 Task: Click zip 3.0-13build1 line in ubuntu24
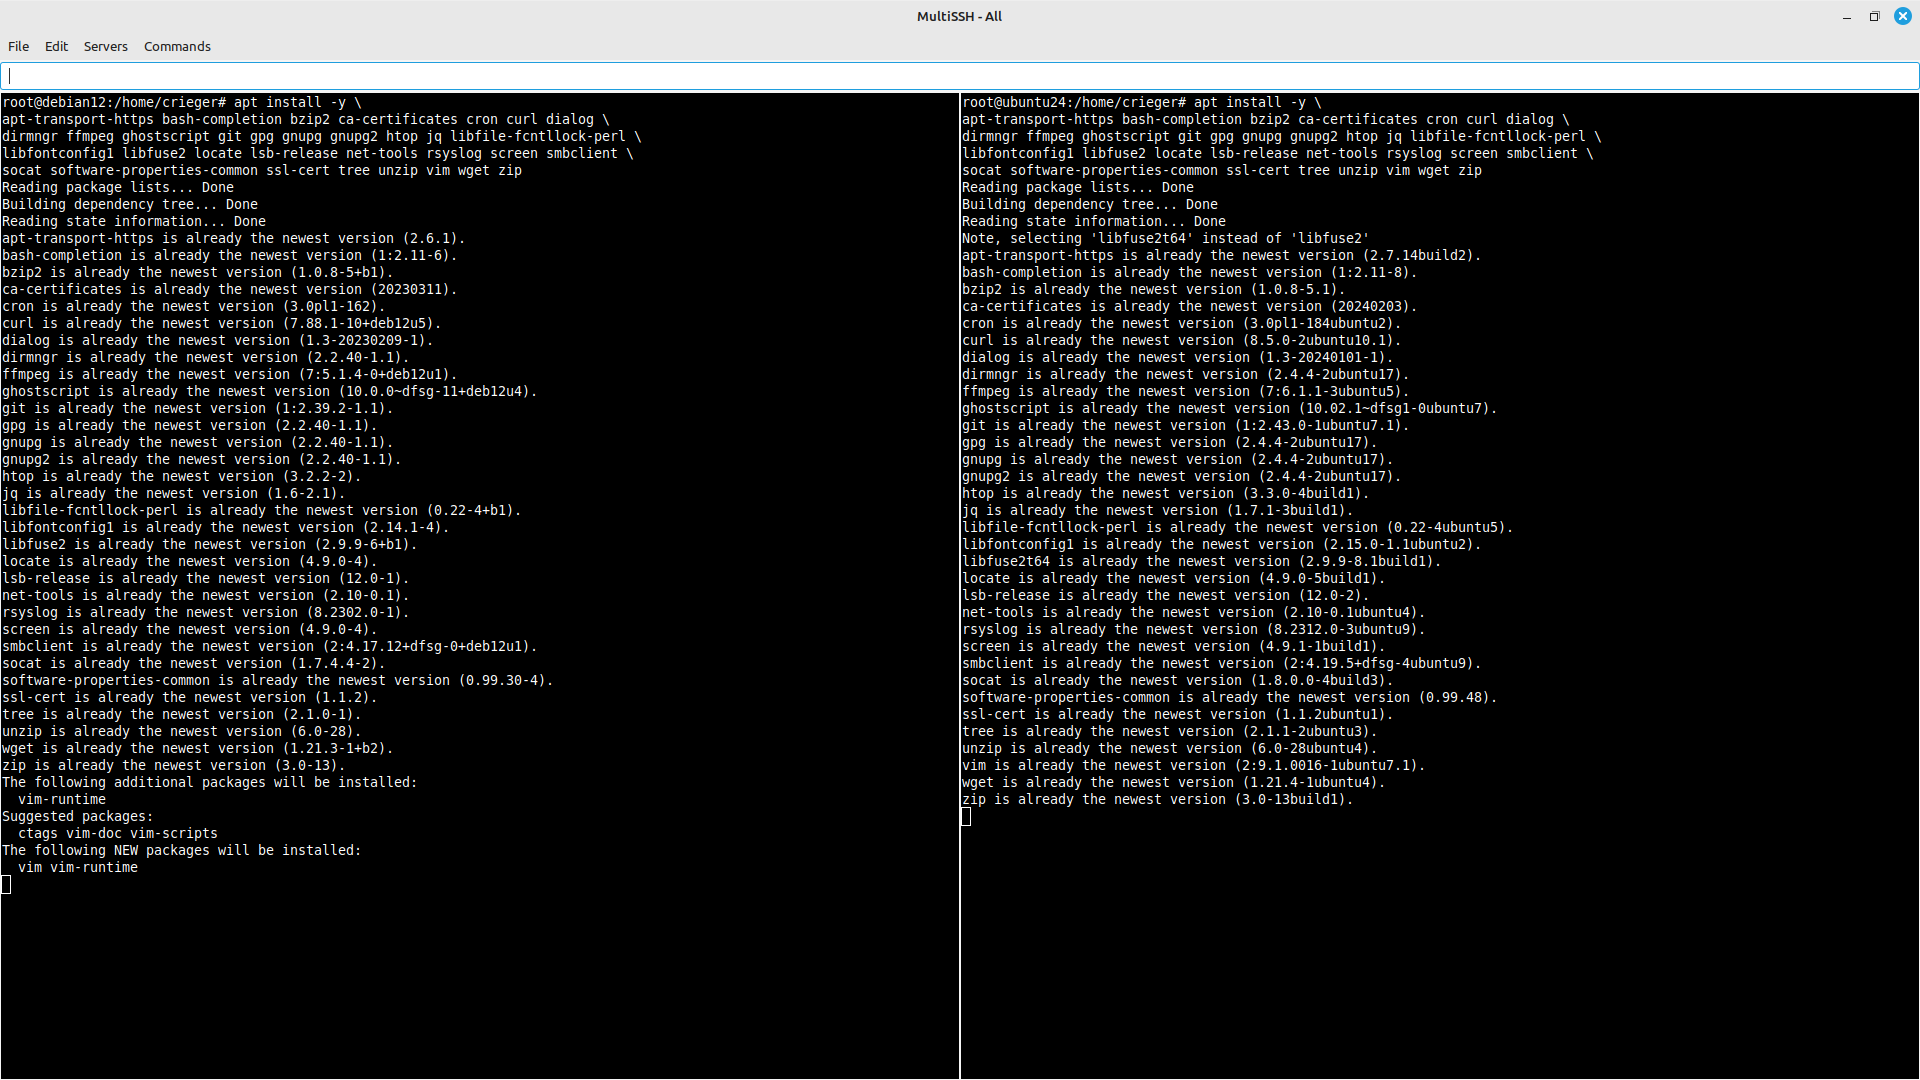[x=1158, y=799]
